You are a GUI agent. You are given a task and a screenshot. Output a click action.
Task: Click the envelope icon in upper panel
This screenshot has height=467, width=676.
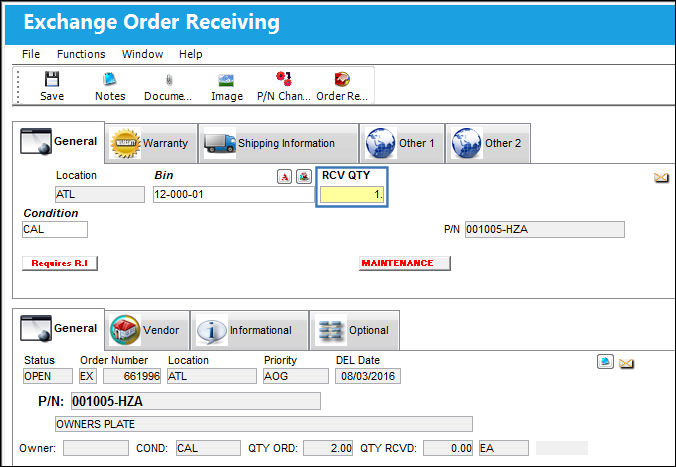(661, 177)
